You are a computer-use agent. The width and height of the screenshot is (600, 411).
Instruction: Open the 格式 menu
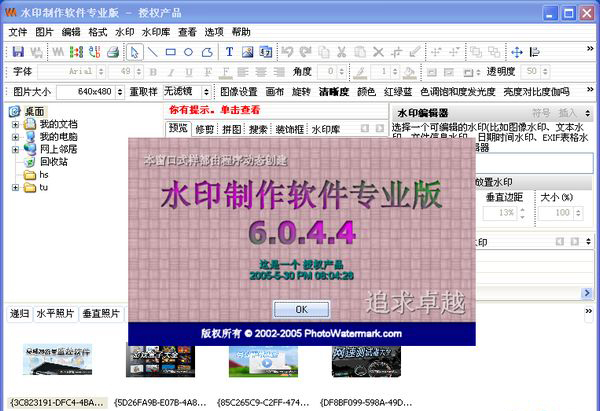coord(98,32)
